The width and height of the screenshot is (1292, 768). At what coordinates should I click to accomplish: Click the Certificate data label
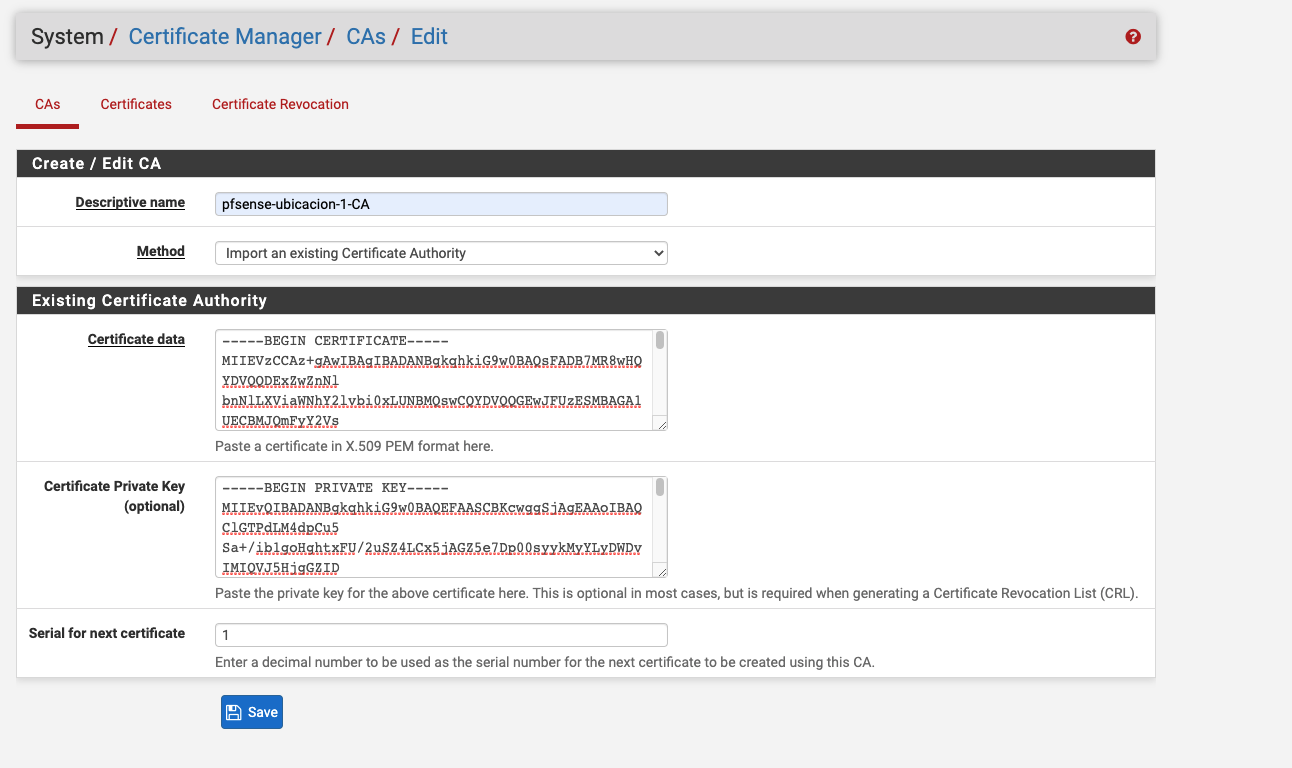[x=136, y=339]
